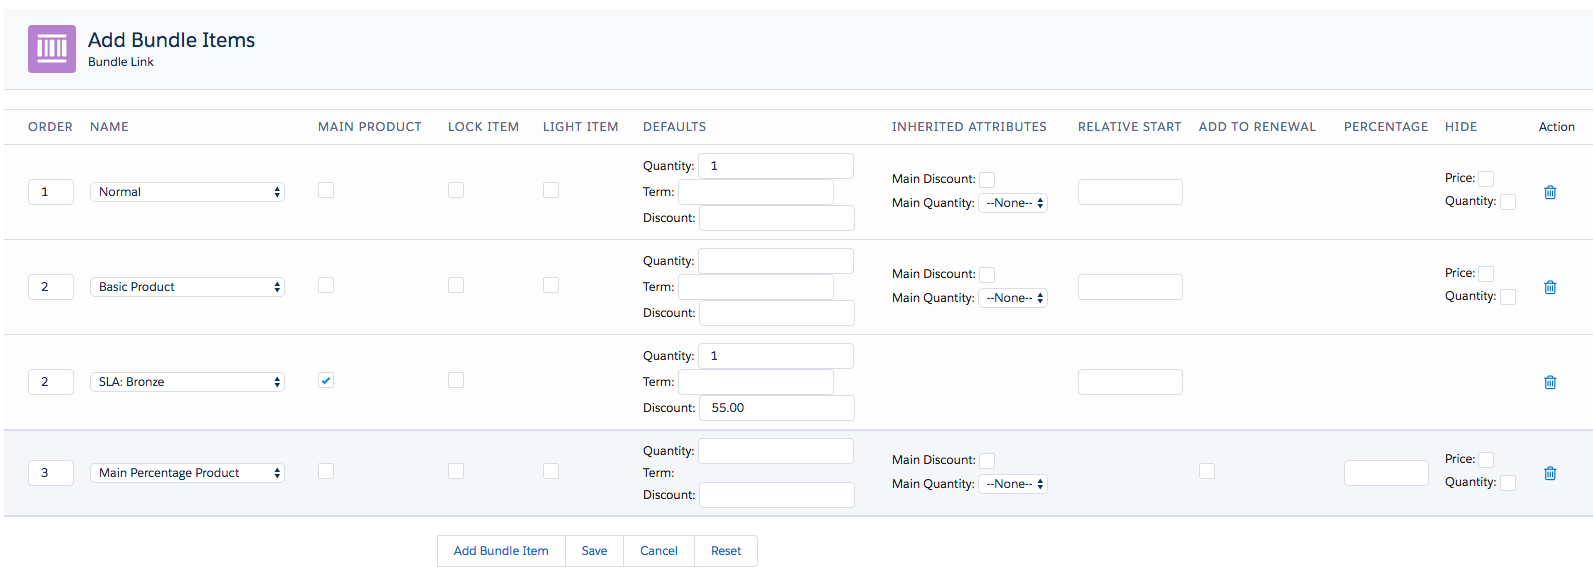Uncheck Main Product for SLA: Bronze
This screenshot has height=582, width=1593.
(326, 380)
